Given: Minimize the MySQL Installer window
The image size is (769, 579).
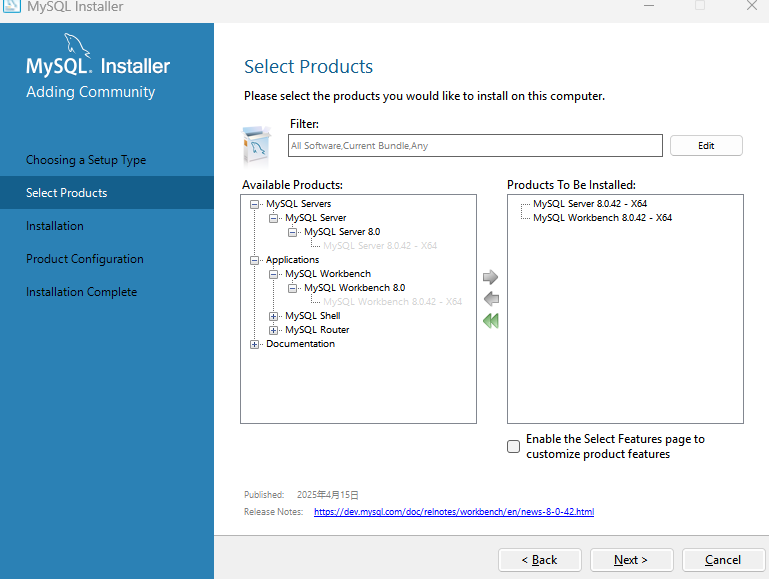Looking at the screenshot, I should [649, 6].
